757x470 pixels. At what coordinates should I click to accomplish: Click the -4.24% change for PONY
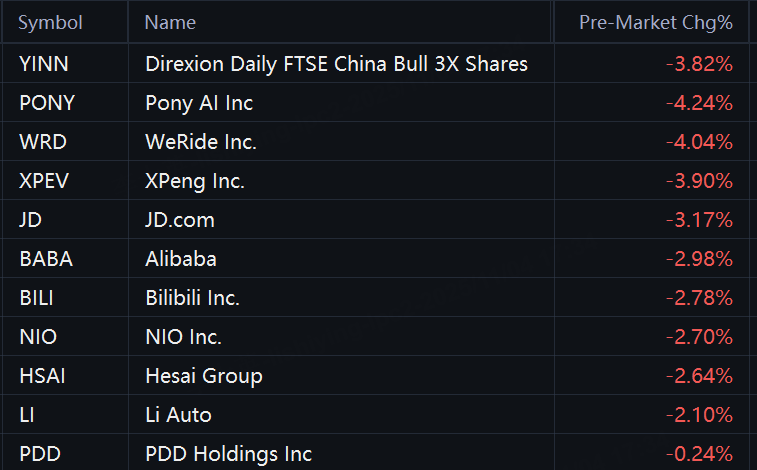pyautogui.click(x=699, y=103)
